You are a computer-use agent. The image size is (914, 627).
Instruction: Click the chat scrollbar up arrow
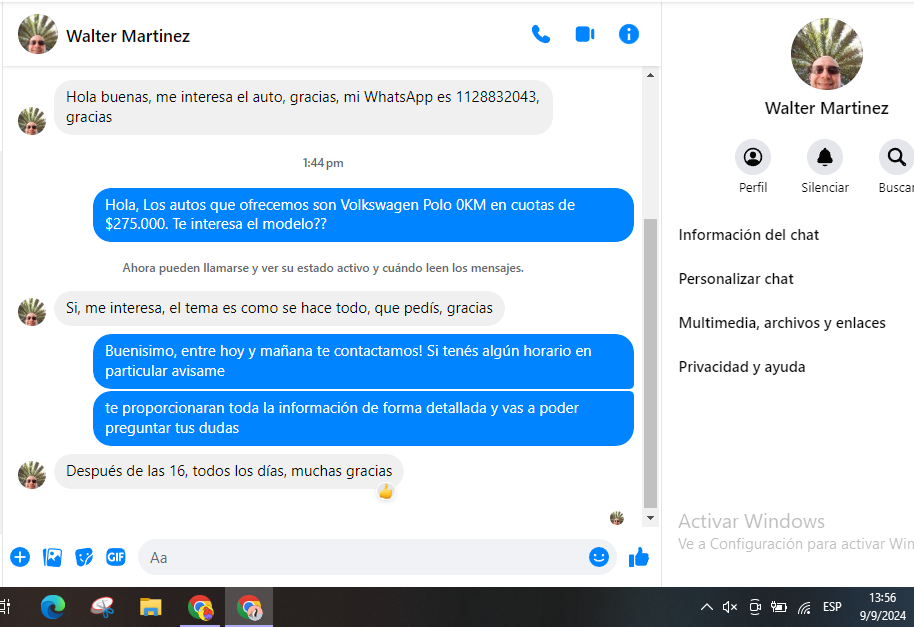651,75
